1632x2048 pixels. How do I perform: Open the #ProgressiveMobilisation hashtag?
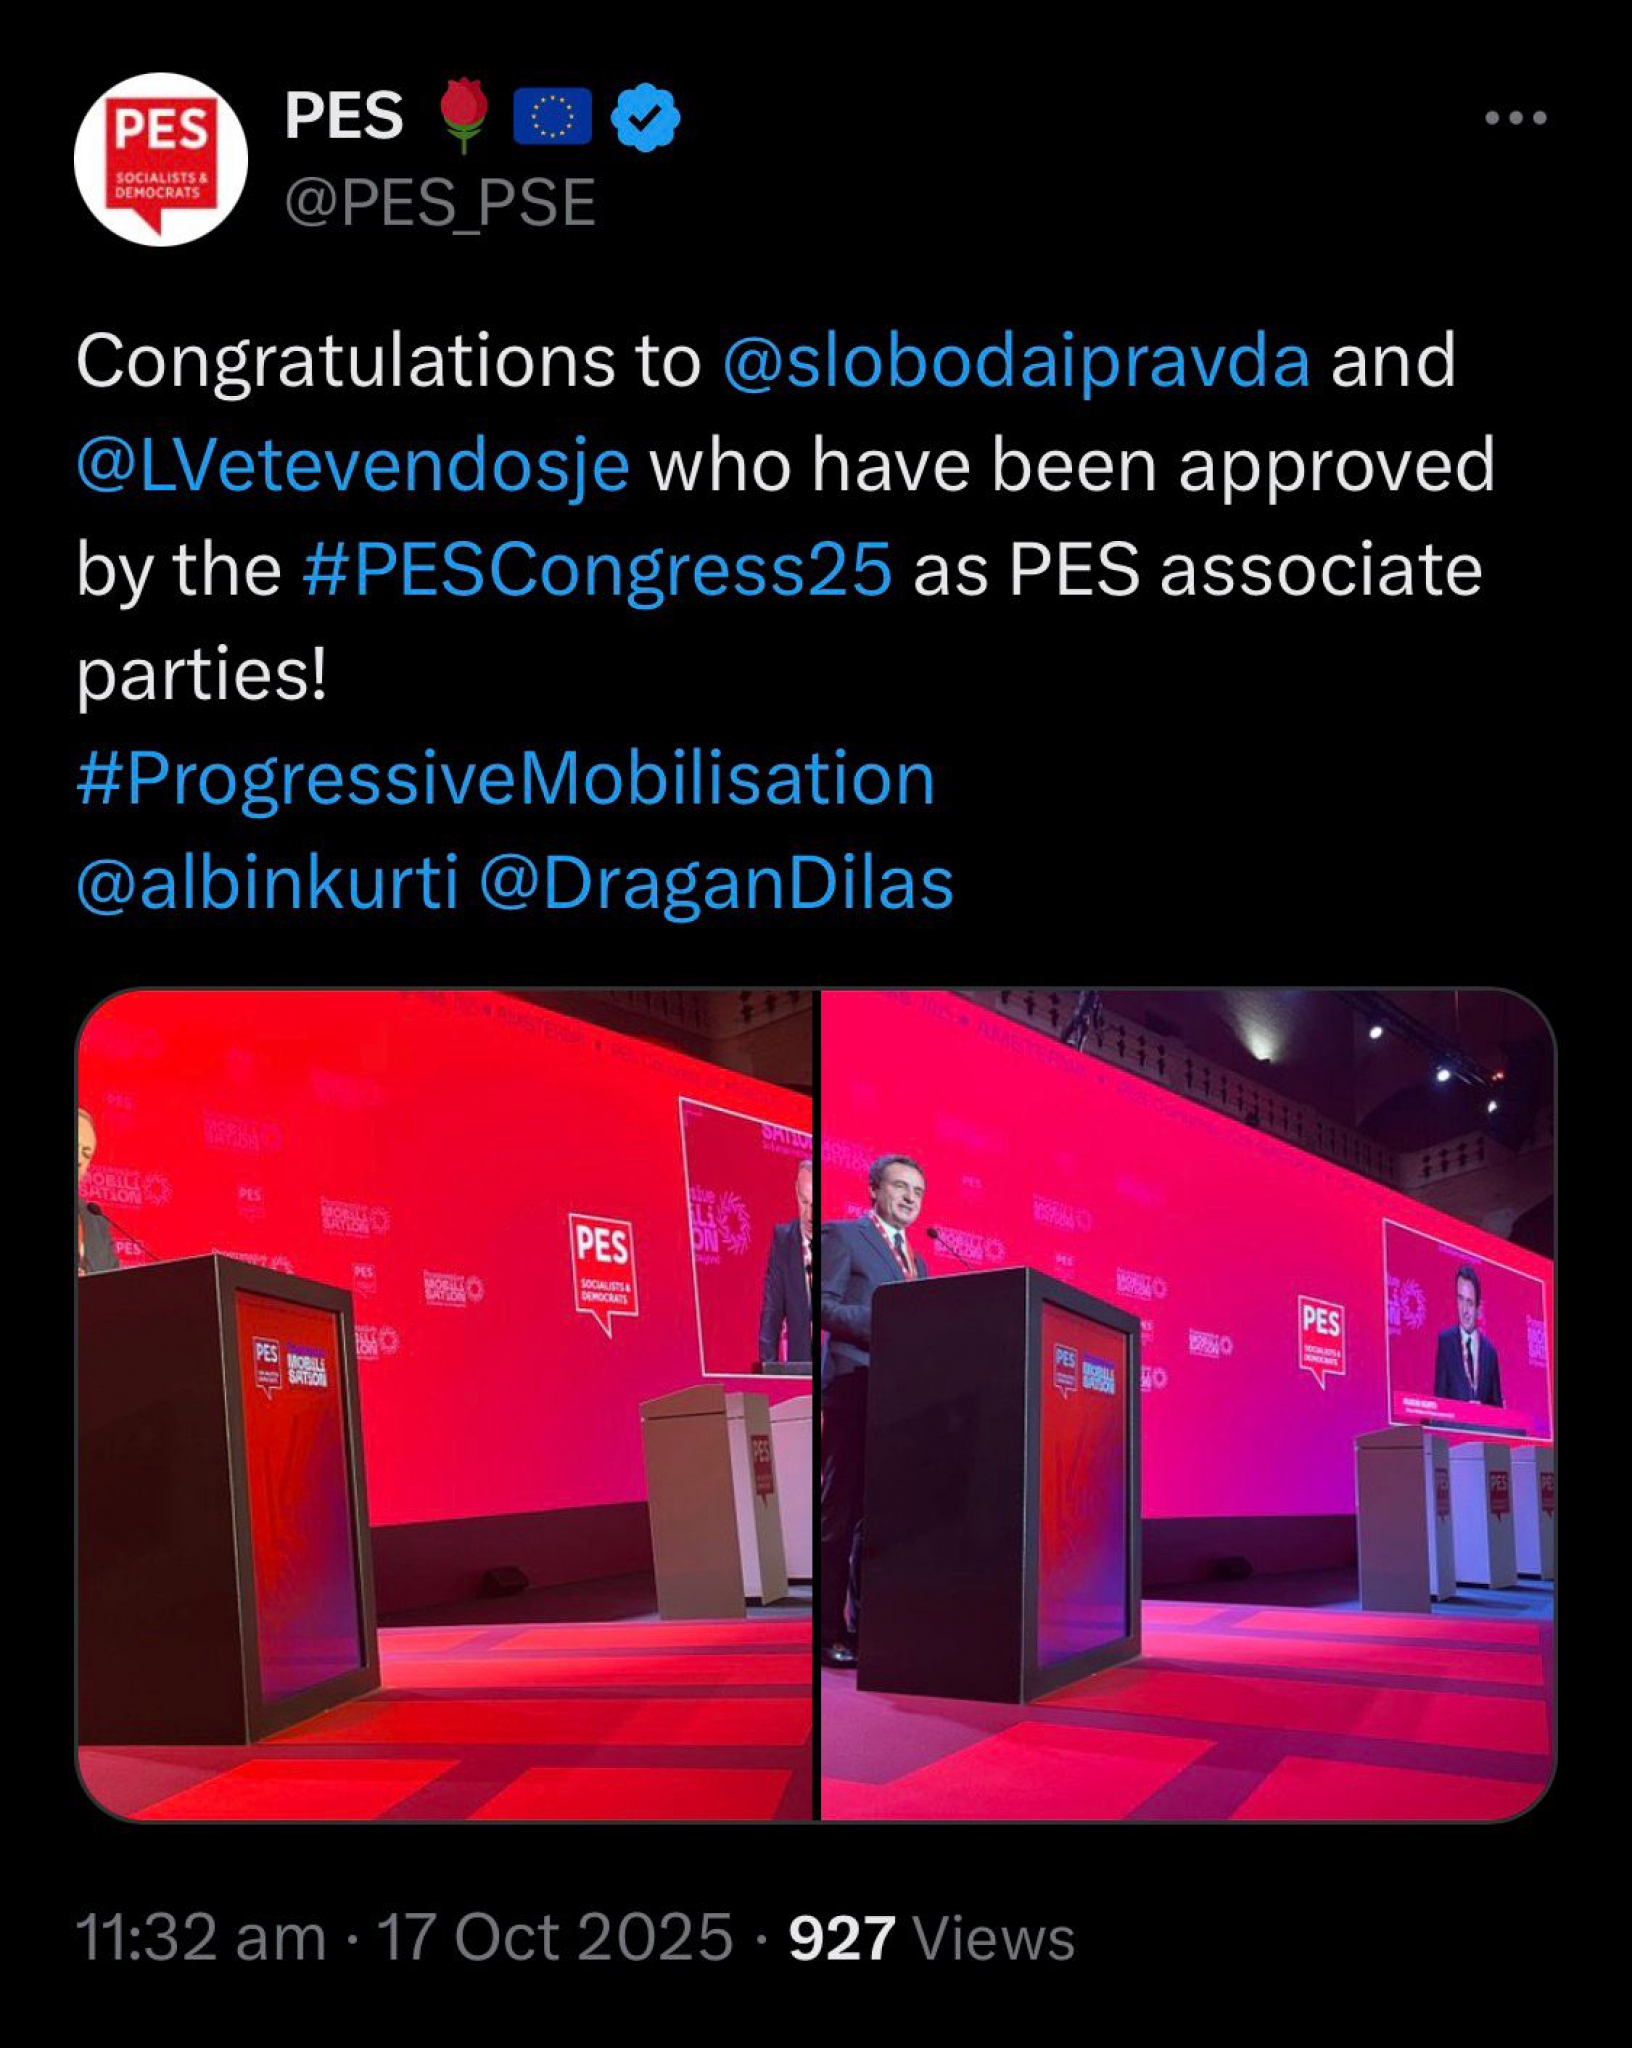506,779
